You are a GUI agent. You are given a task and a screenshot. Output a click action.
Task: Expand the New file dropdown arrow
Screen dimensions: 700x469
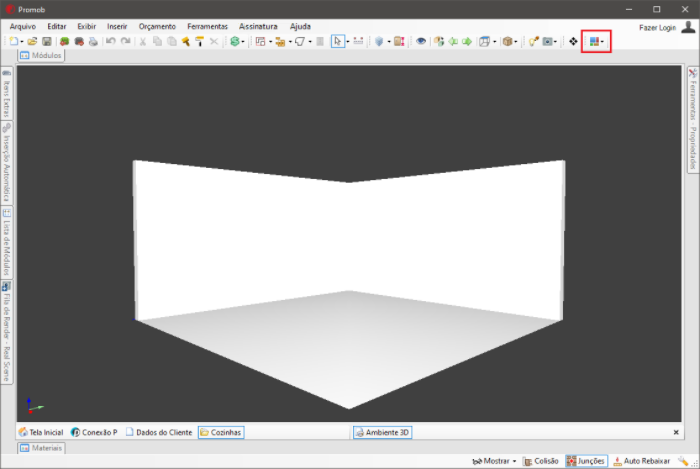coord(22,42)
